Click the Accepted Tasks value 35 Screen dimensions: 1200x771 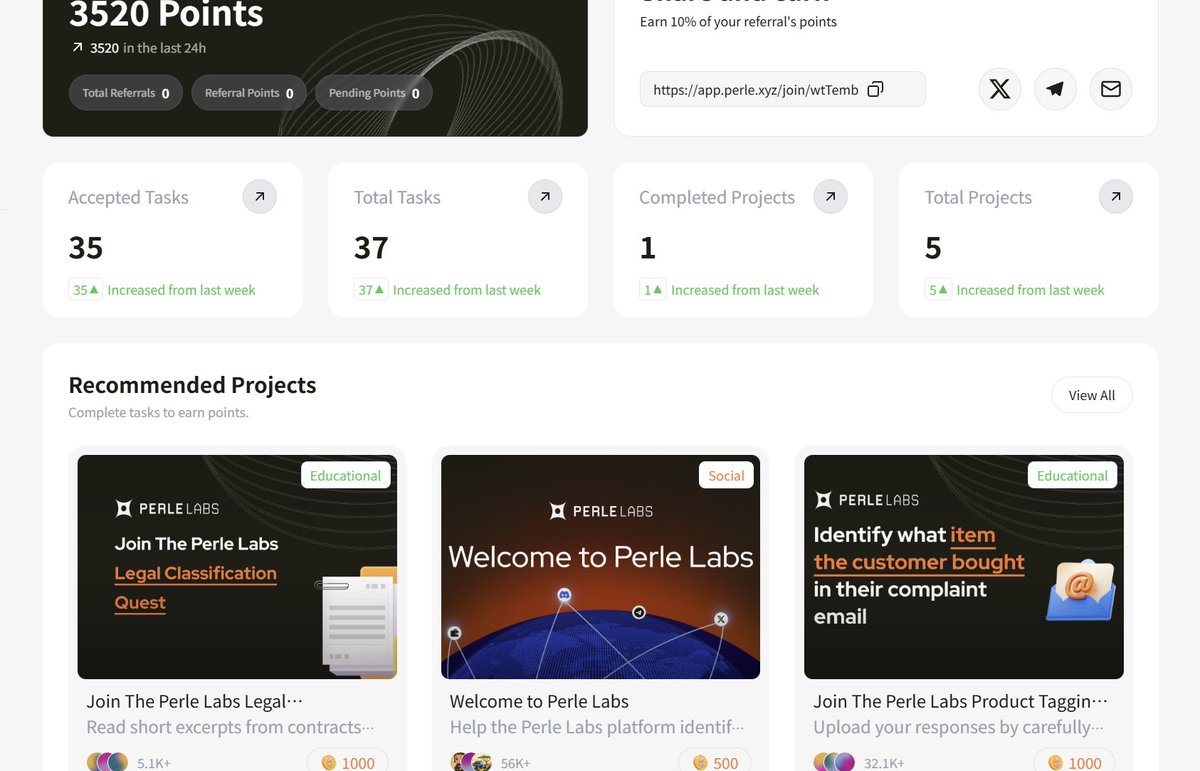pos(86,248)
